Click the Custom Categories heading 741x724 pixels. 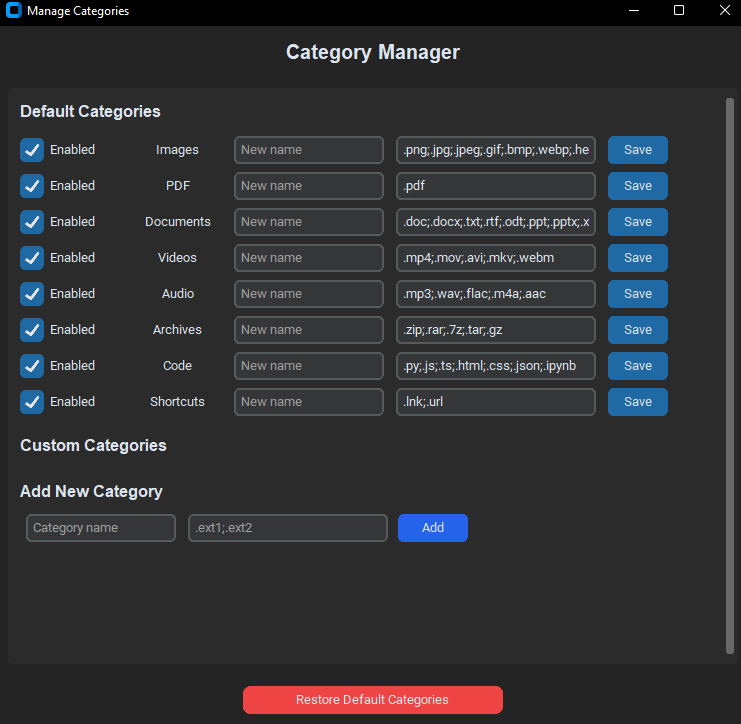(93, 445)
